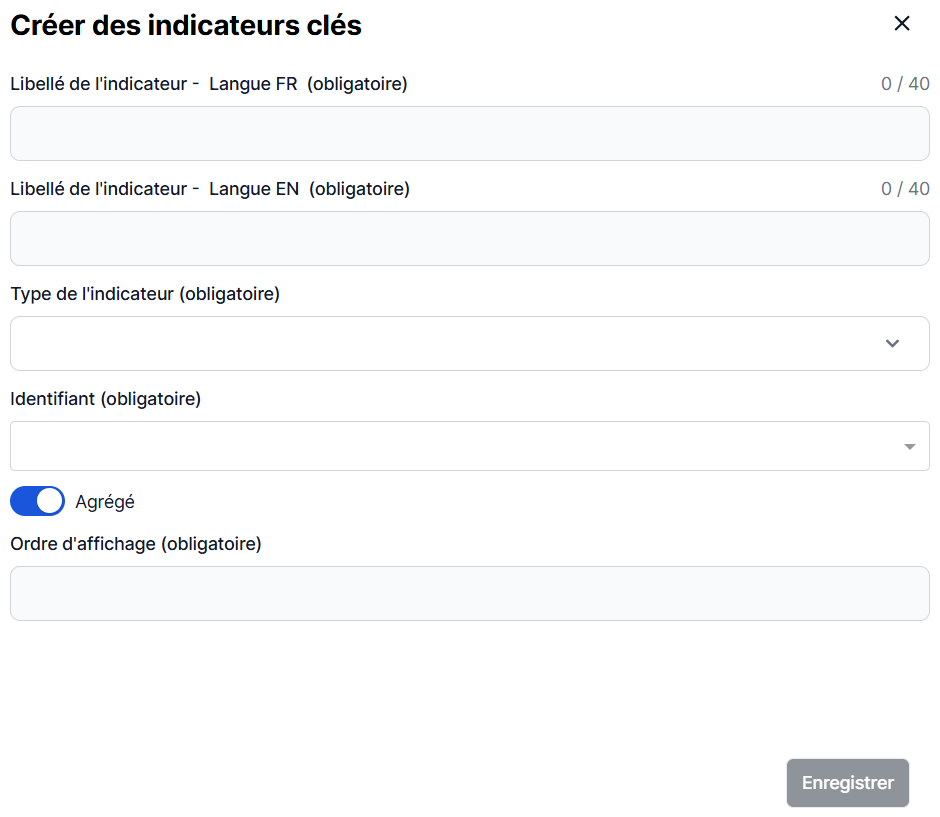Click the chevron in the Type de l'indicateur field

[x=893, y=344]
